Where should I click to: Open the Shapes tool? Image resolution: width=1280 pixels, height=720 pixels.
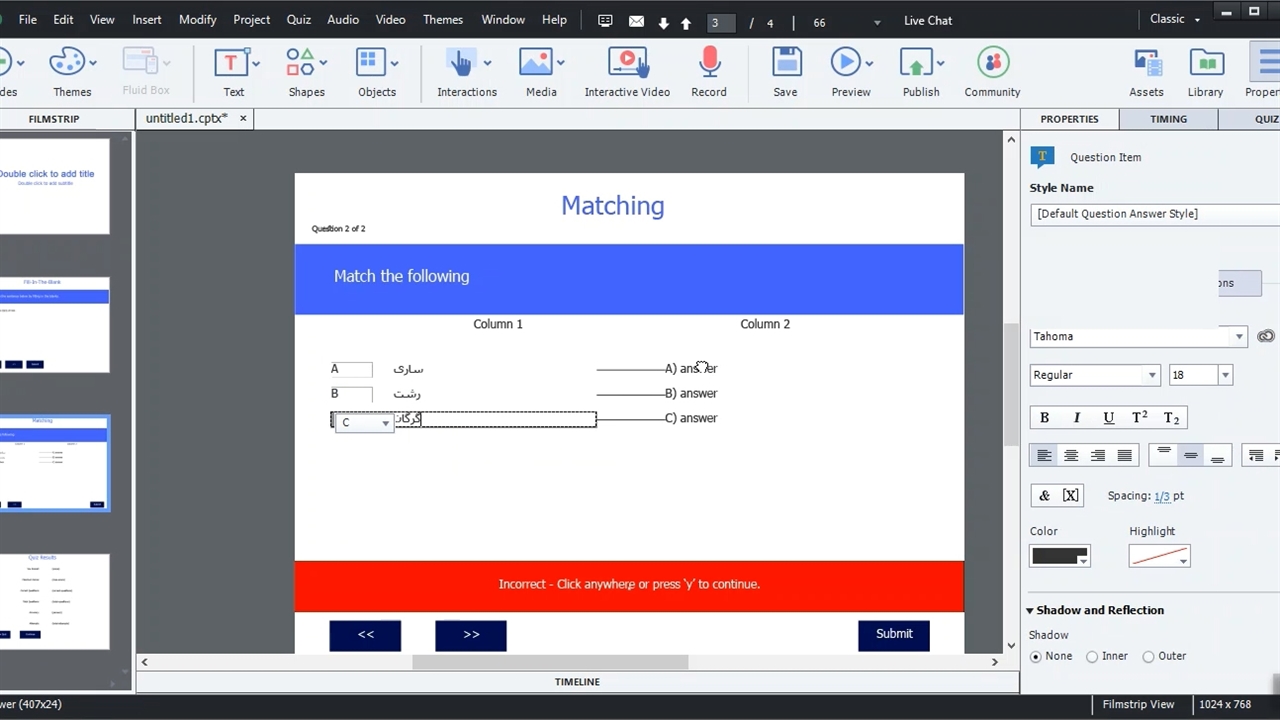301,64
